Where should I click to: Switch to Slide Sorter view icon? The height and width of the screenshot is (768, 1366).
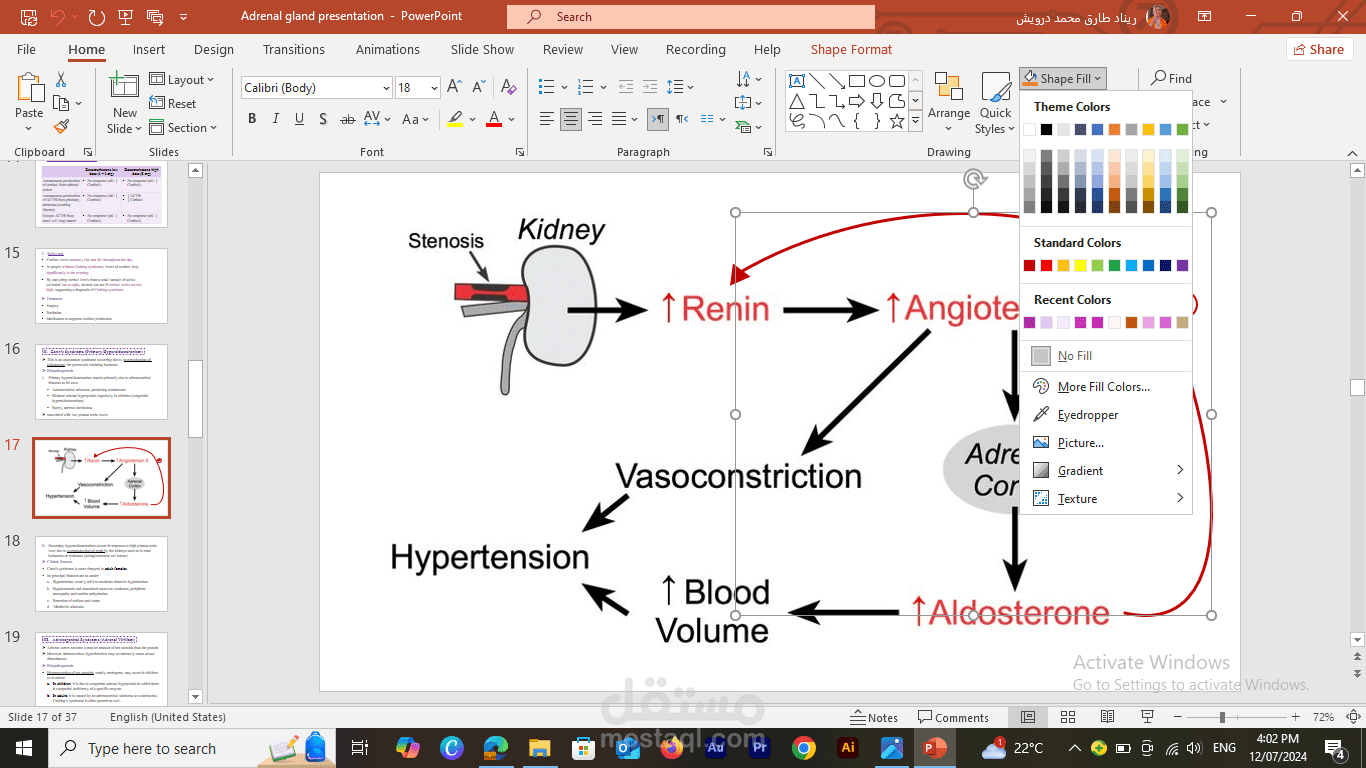(x=1068, y=717)
